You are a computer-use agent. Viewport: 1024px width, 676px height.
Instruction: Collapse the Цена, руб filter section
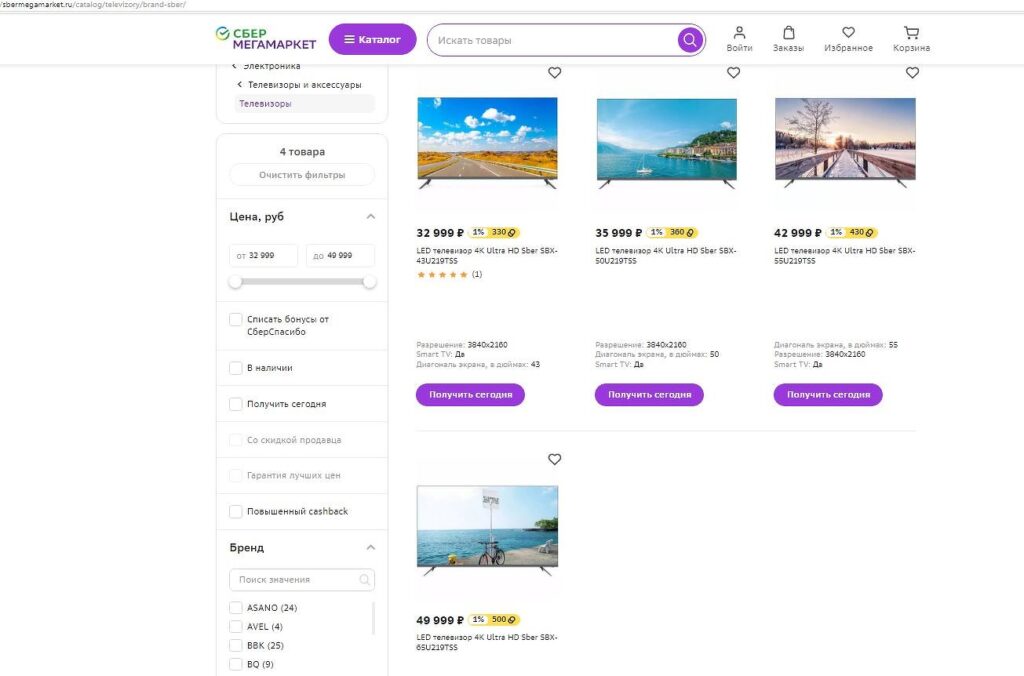point(371,216)
